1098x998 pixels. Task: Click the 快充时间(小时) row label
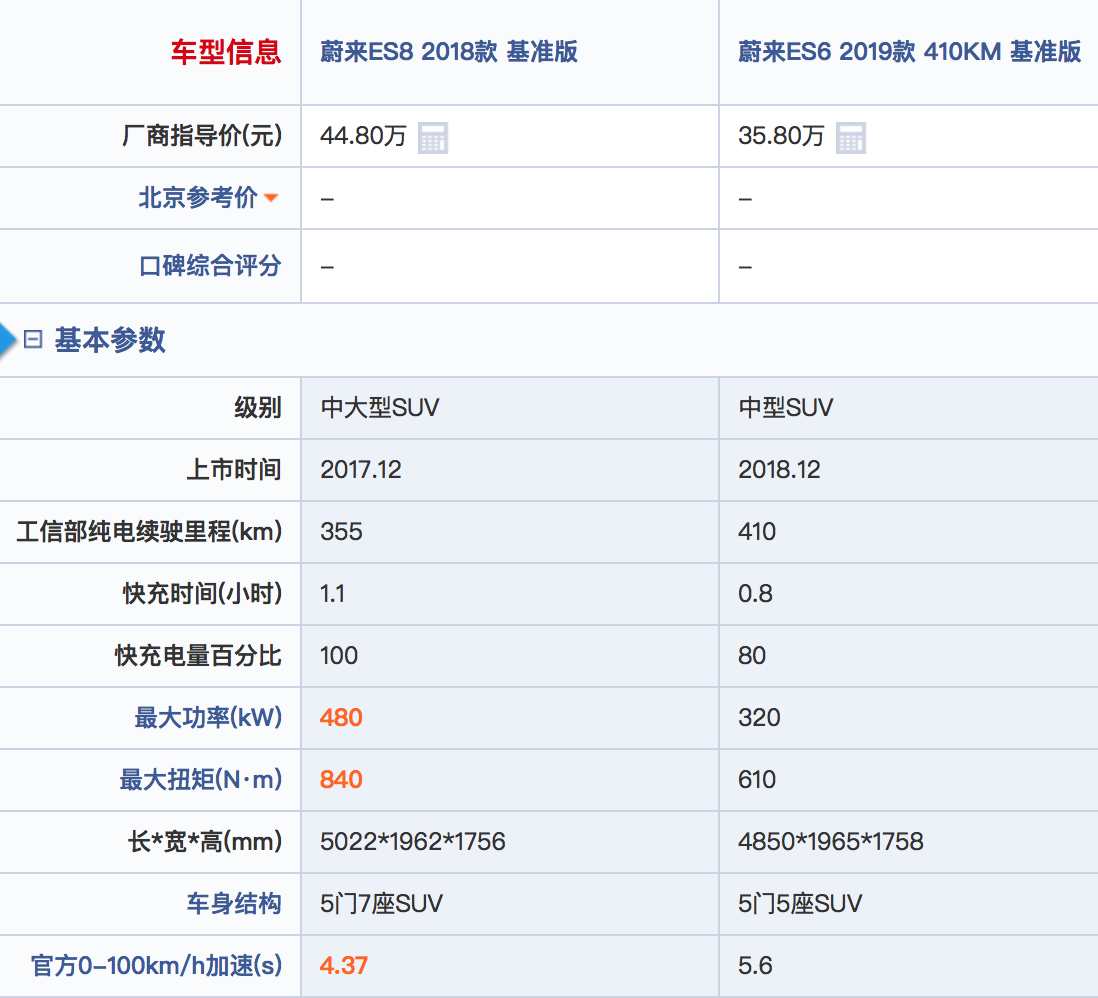[202, 594]
